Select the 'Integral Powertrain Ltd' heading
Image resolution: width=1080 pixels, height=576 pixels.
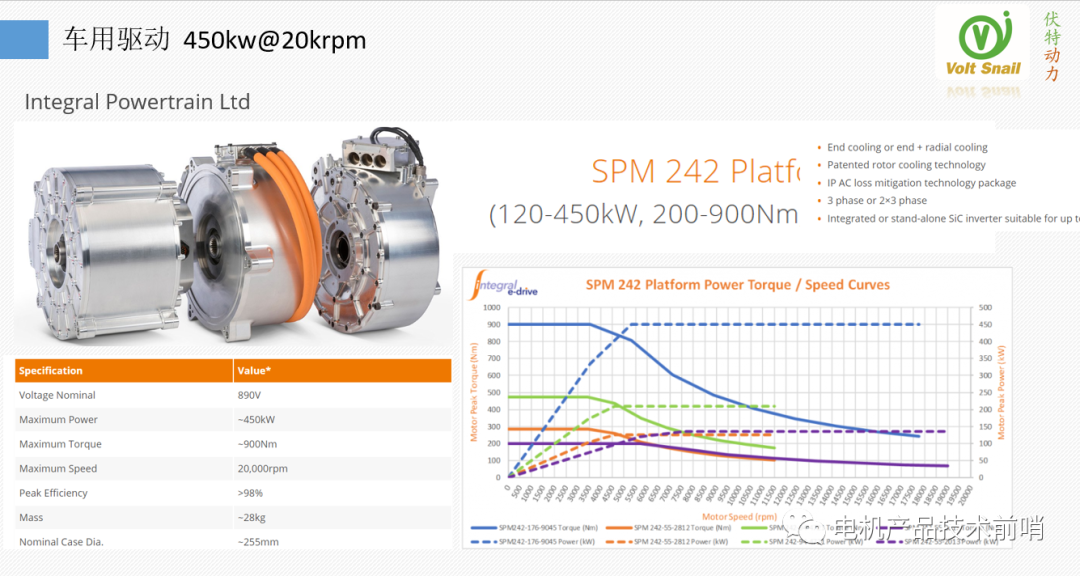coord(137,102)
